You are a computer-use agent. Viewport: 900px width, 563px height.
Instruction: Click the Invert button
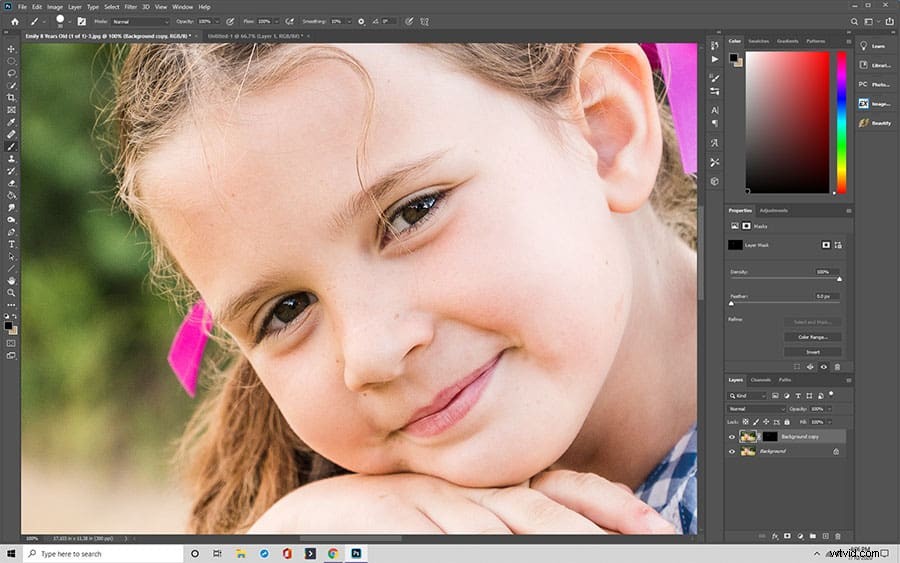(813, 352)
